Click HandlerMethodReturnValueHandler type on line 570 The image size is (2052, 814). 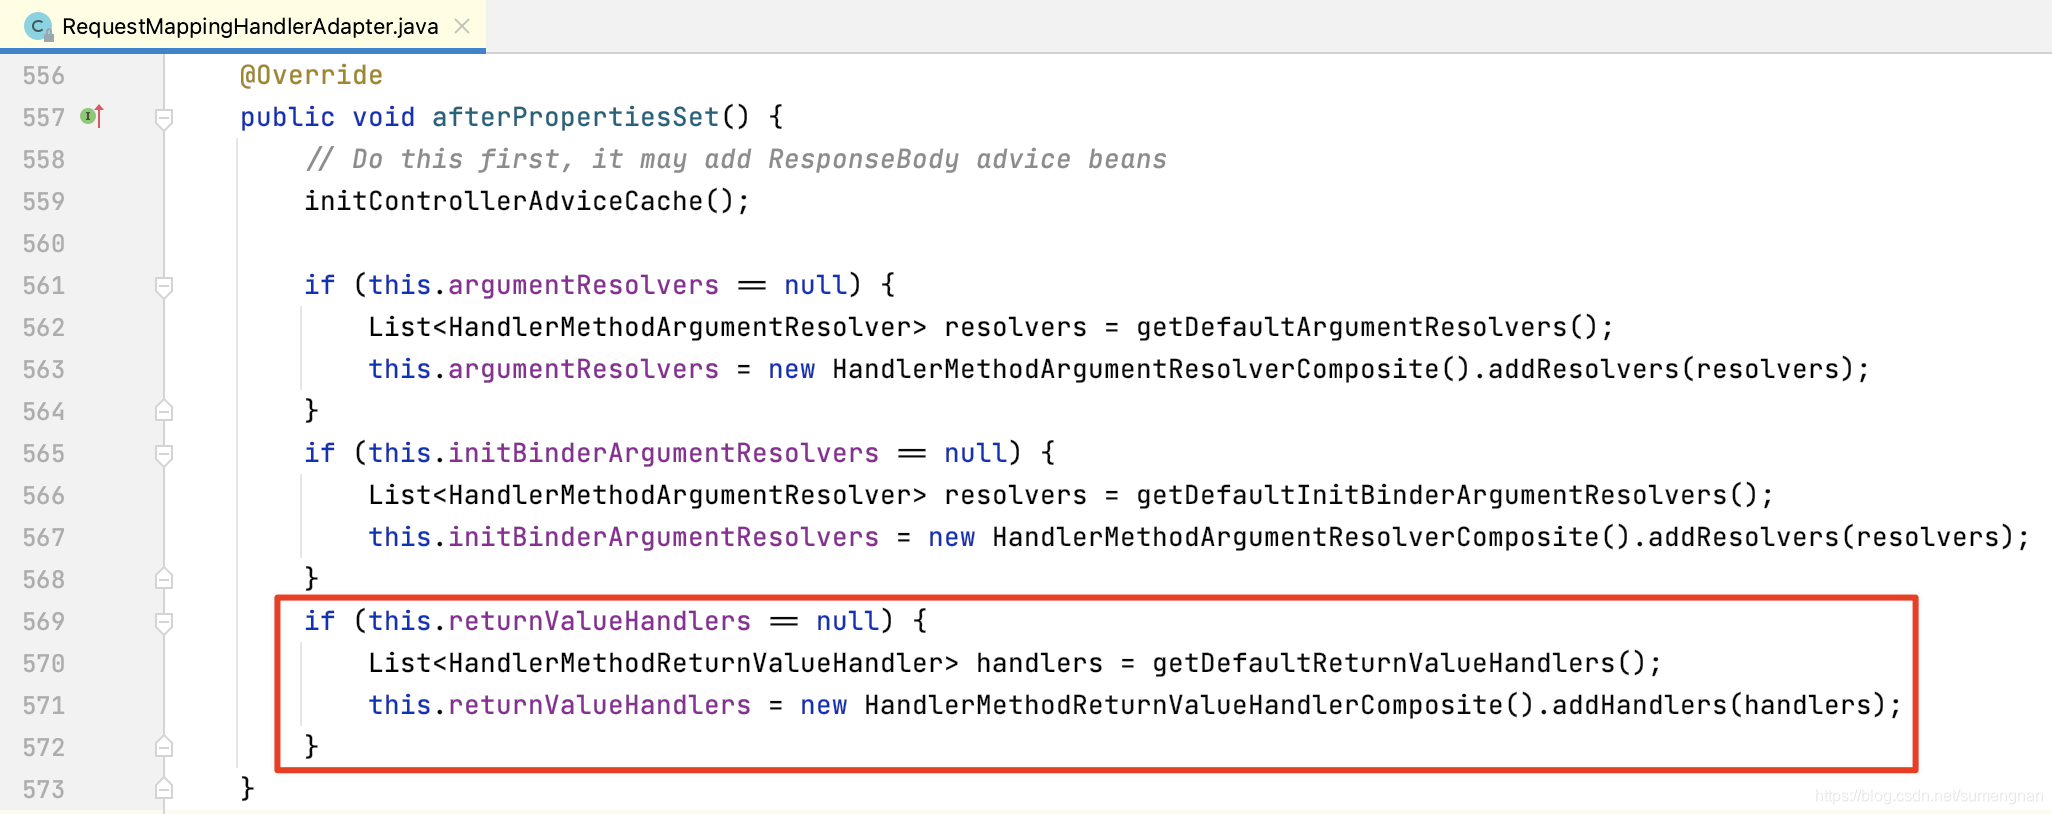pyautogui.click(x=695, y=664)
